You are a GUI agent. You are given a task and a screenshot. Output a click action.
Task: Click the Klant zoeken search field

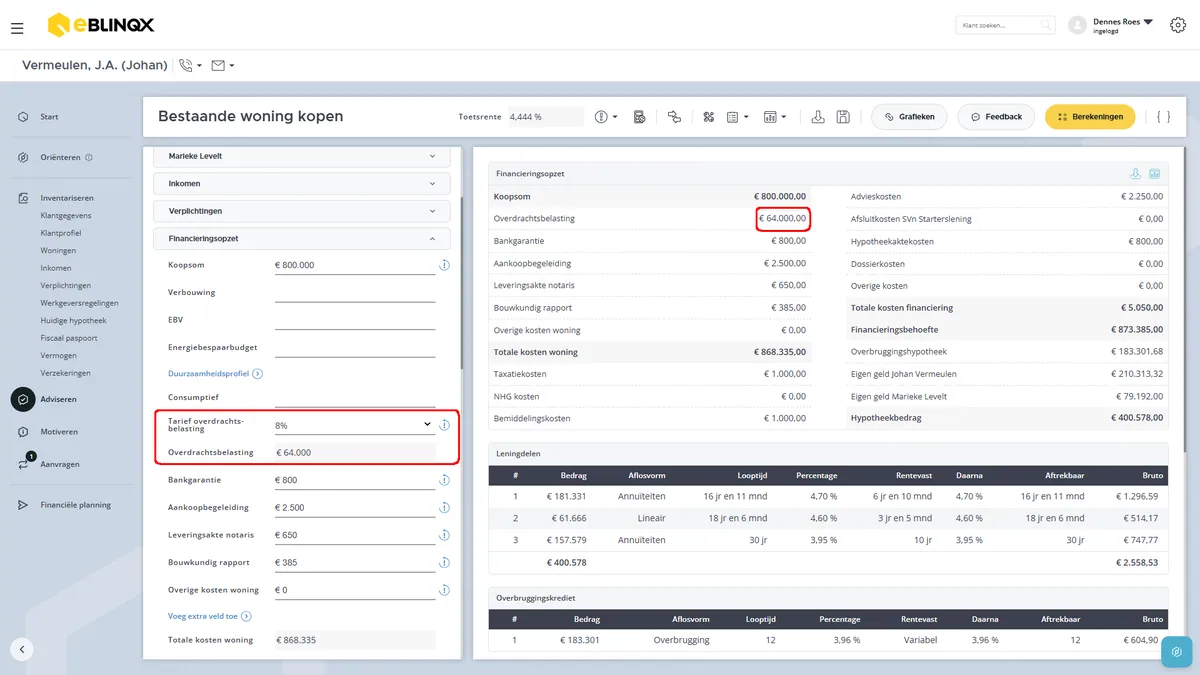pos(1005,25)
